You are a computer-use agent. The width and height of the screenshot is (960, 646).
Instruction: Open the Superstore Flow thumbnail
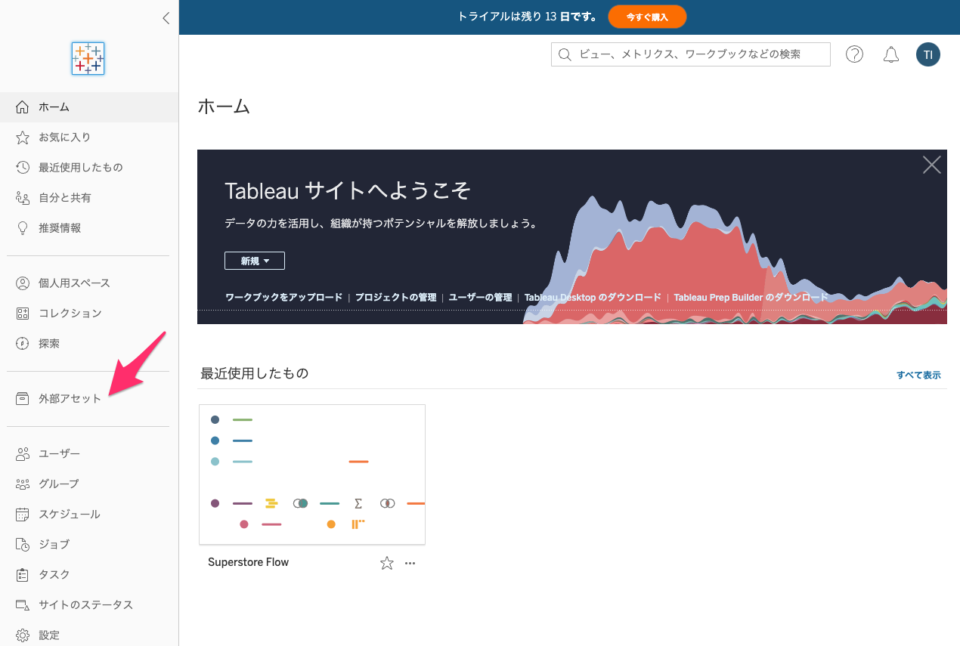click(312, 475)
